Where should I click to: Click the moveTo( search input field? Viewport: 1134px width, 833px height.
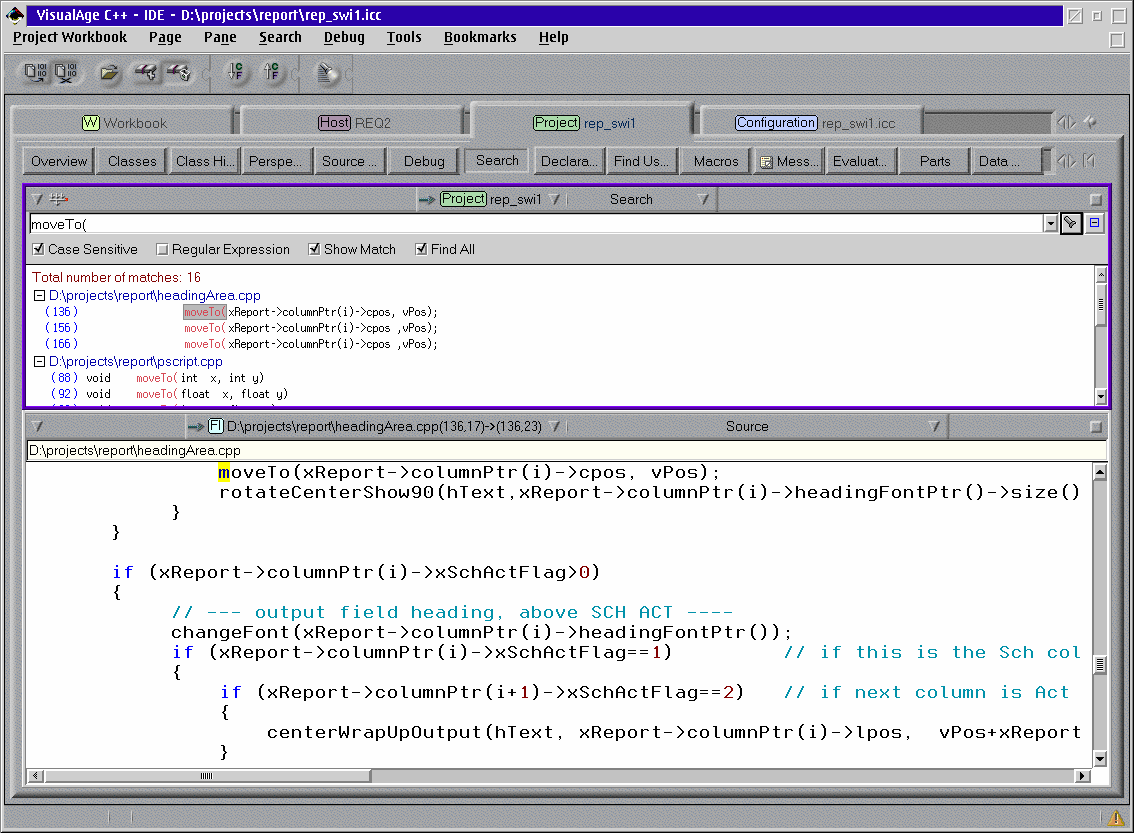[x=536, y=224]
